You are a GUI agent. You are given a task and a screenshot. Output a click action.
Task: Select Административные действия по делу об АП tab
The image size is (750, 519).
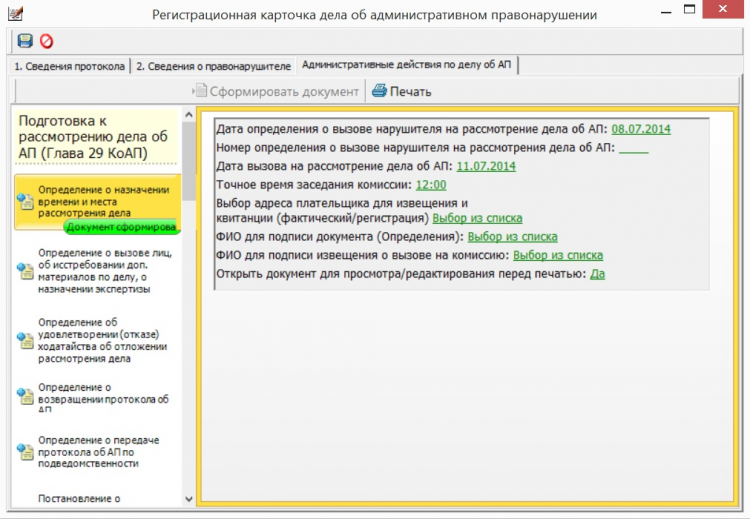pos(407,65)
